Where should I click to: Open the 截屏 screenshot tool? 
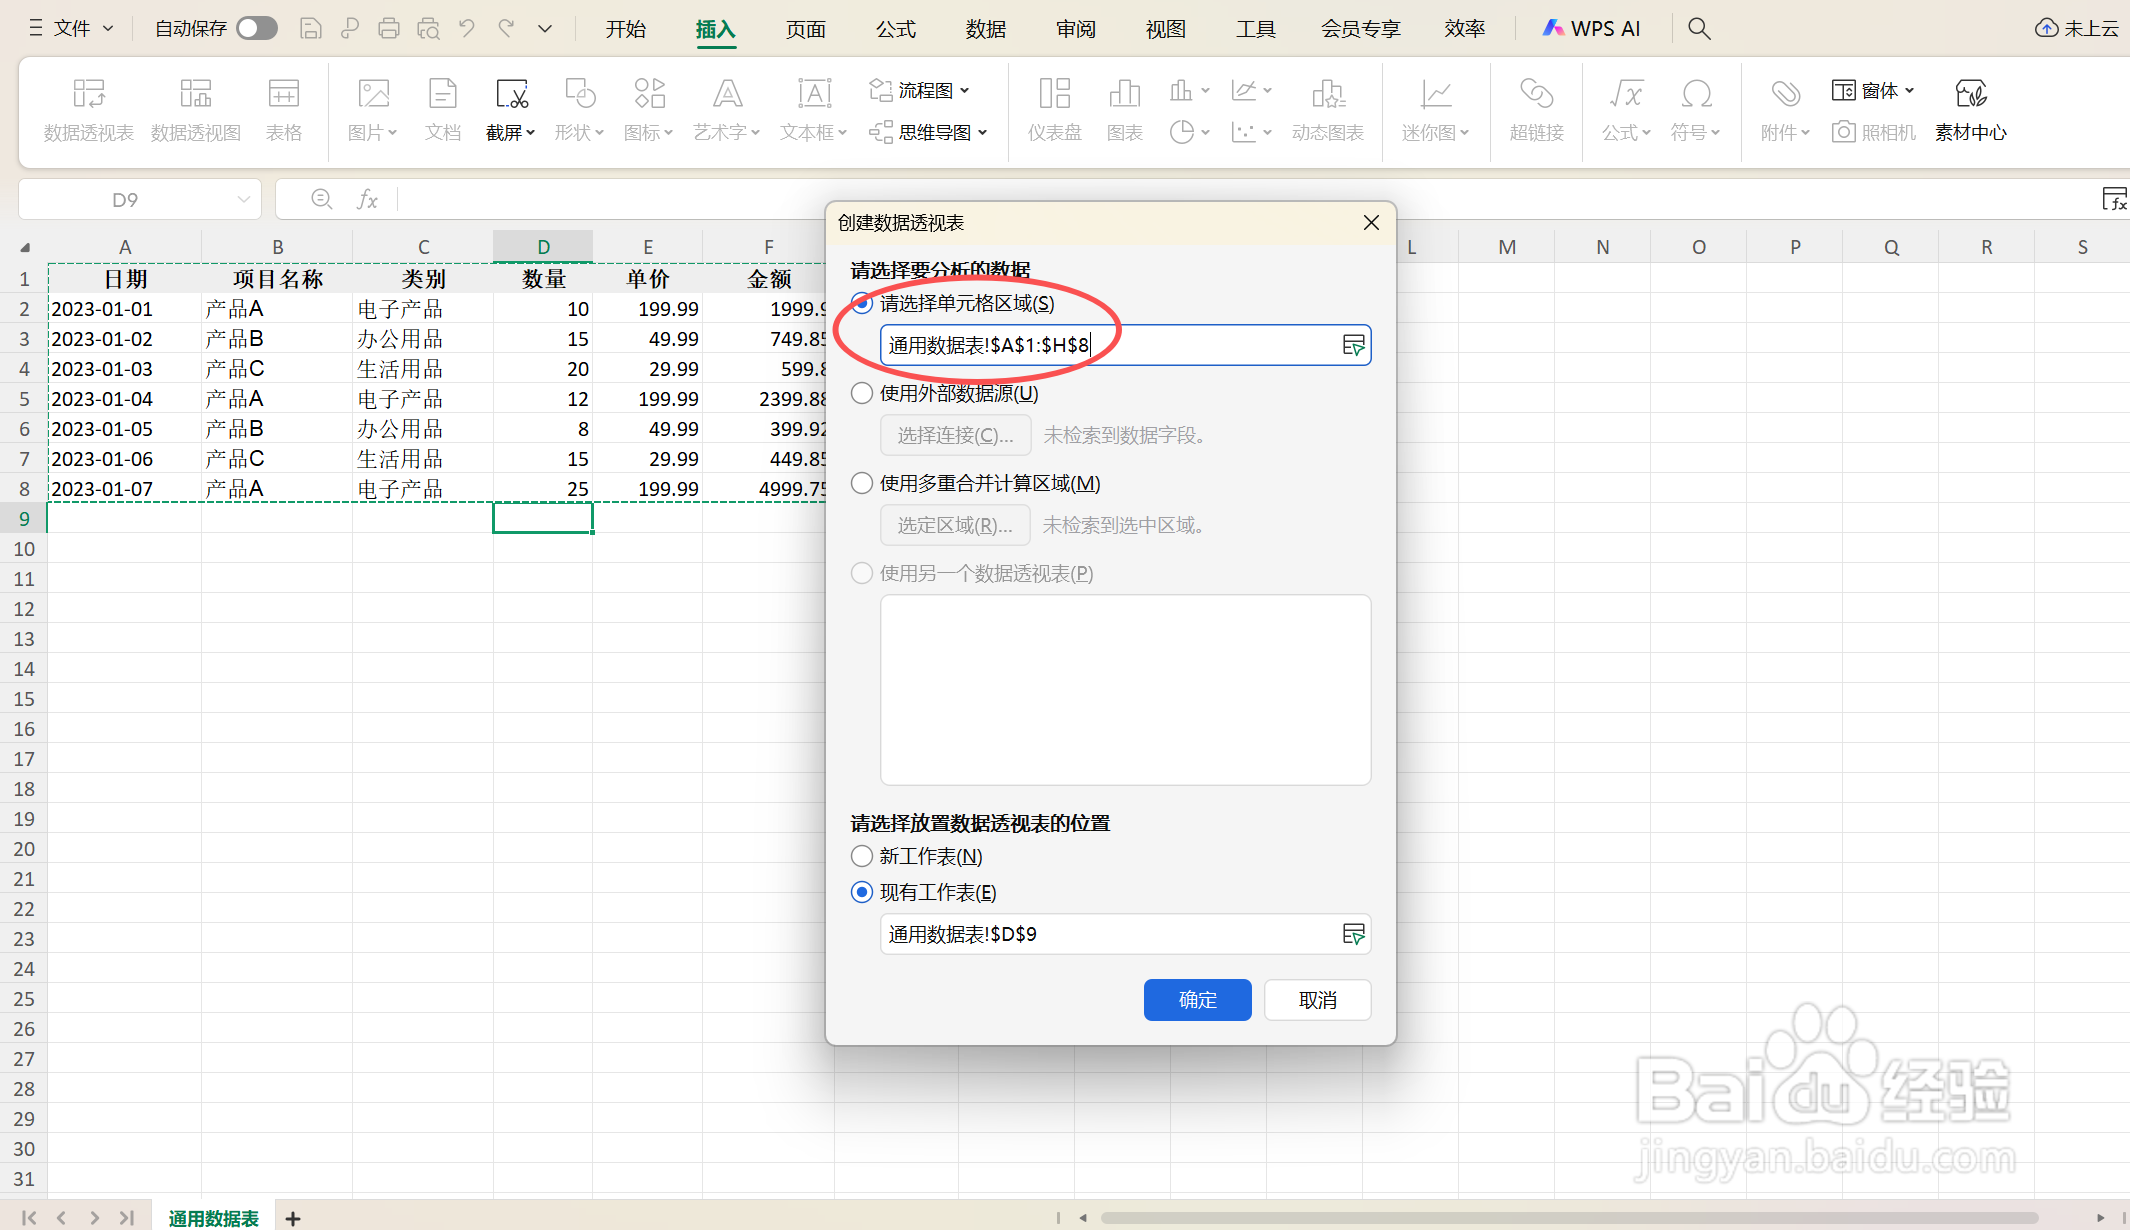pyautogui.click(x=511, y=108)
